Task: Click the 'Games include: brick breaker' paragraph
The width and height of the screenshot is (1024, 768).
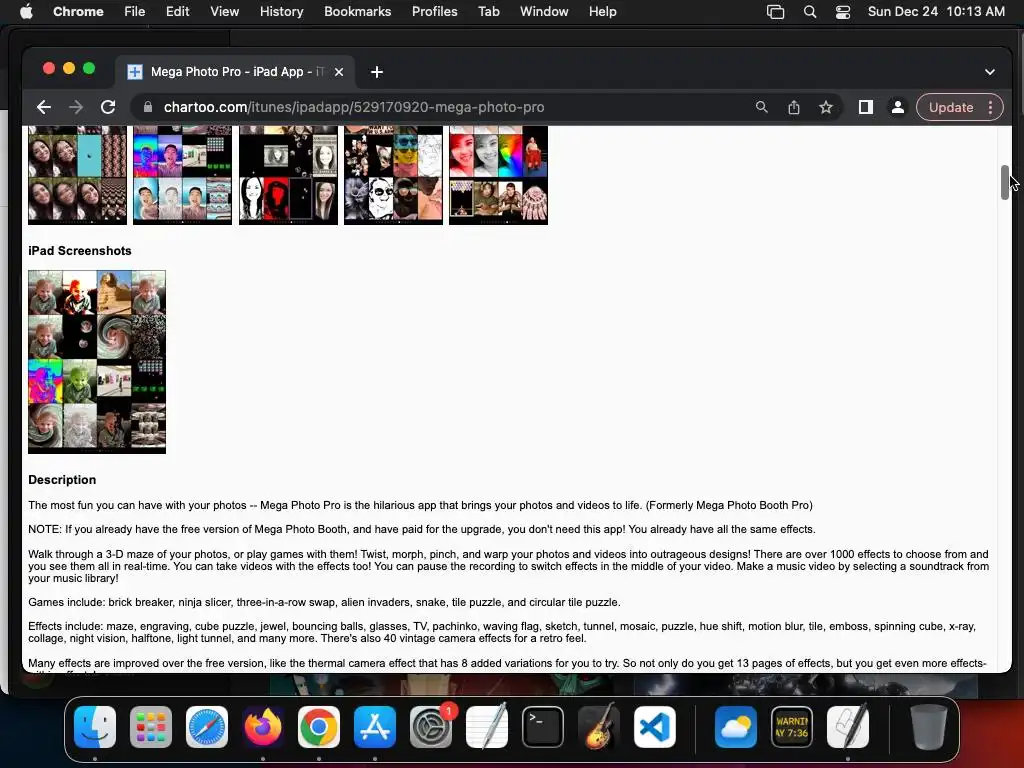Action: [324, 602]
